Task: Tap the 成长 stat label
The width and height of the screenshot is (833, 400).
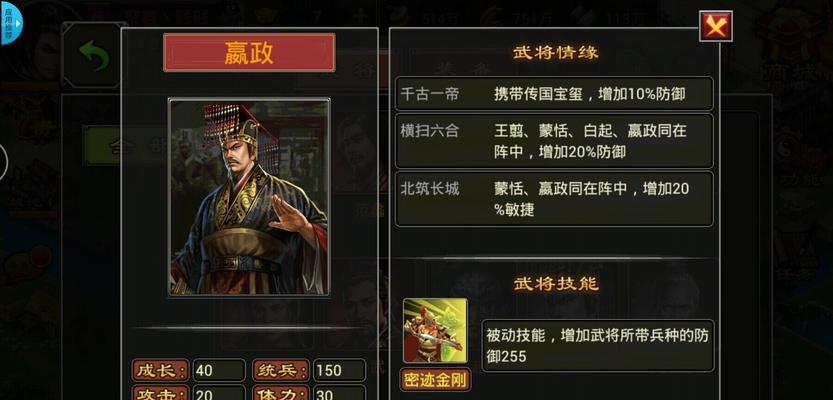Action: pos(160,370)
